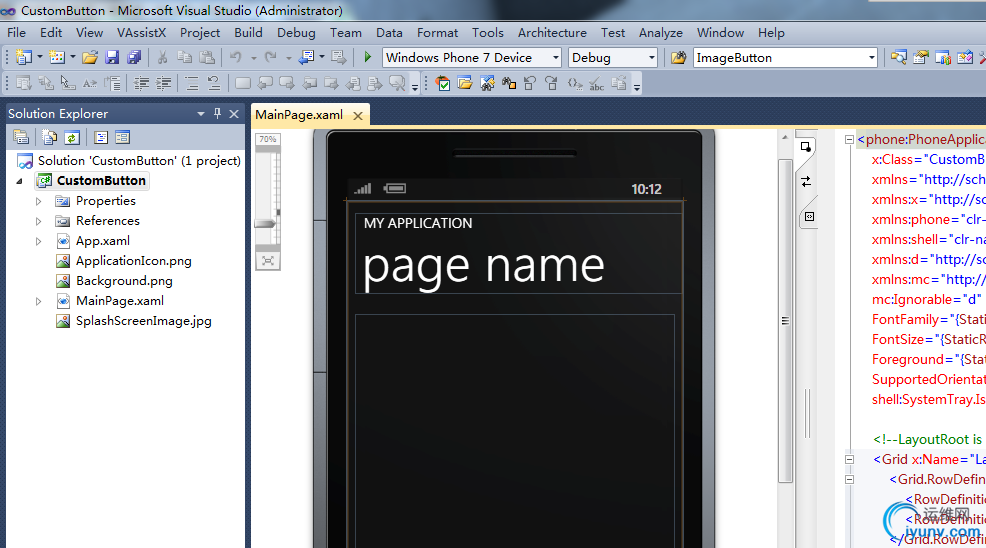Screen dimensions: 986x548
Task: Click the spell check abc icon
Action: tap(596, 83)
